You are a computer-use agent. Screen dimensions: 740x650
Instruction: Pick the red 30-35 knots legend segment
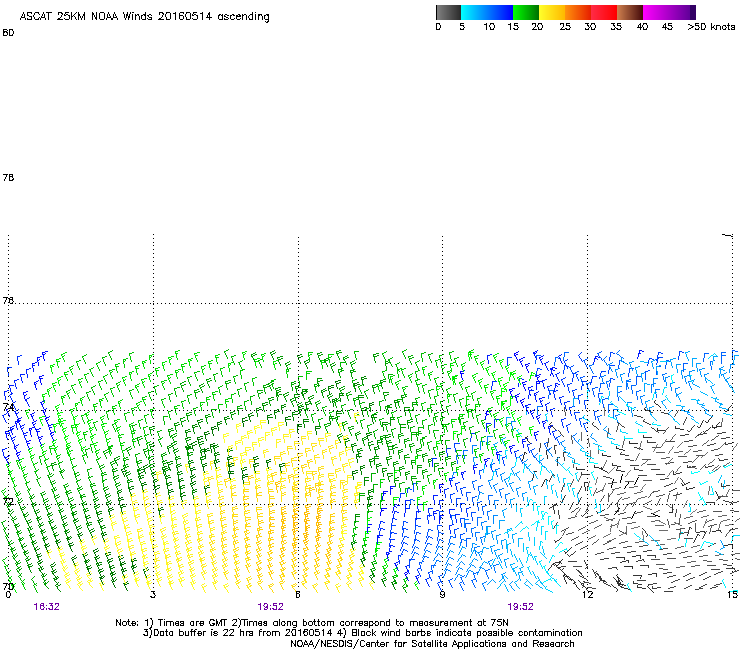point(604,12)
